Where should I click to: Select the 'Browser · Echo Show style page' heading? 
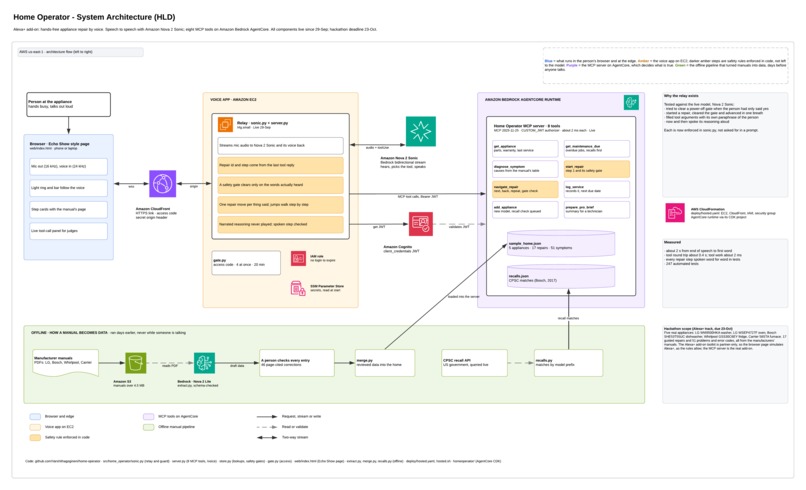tap(60, 144)
